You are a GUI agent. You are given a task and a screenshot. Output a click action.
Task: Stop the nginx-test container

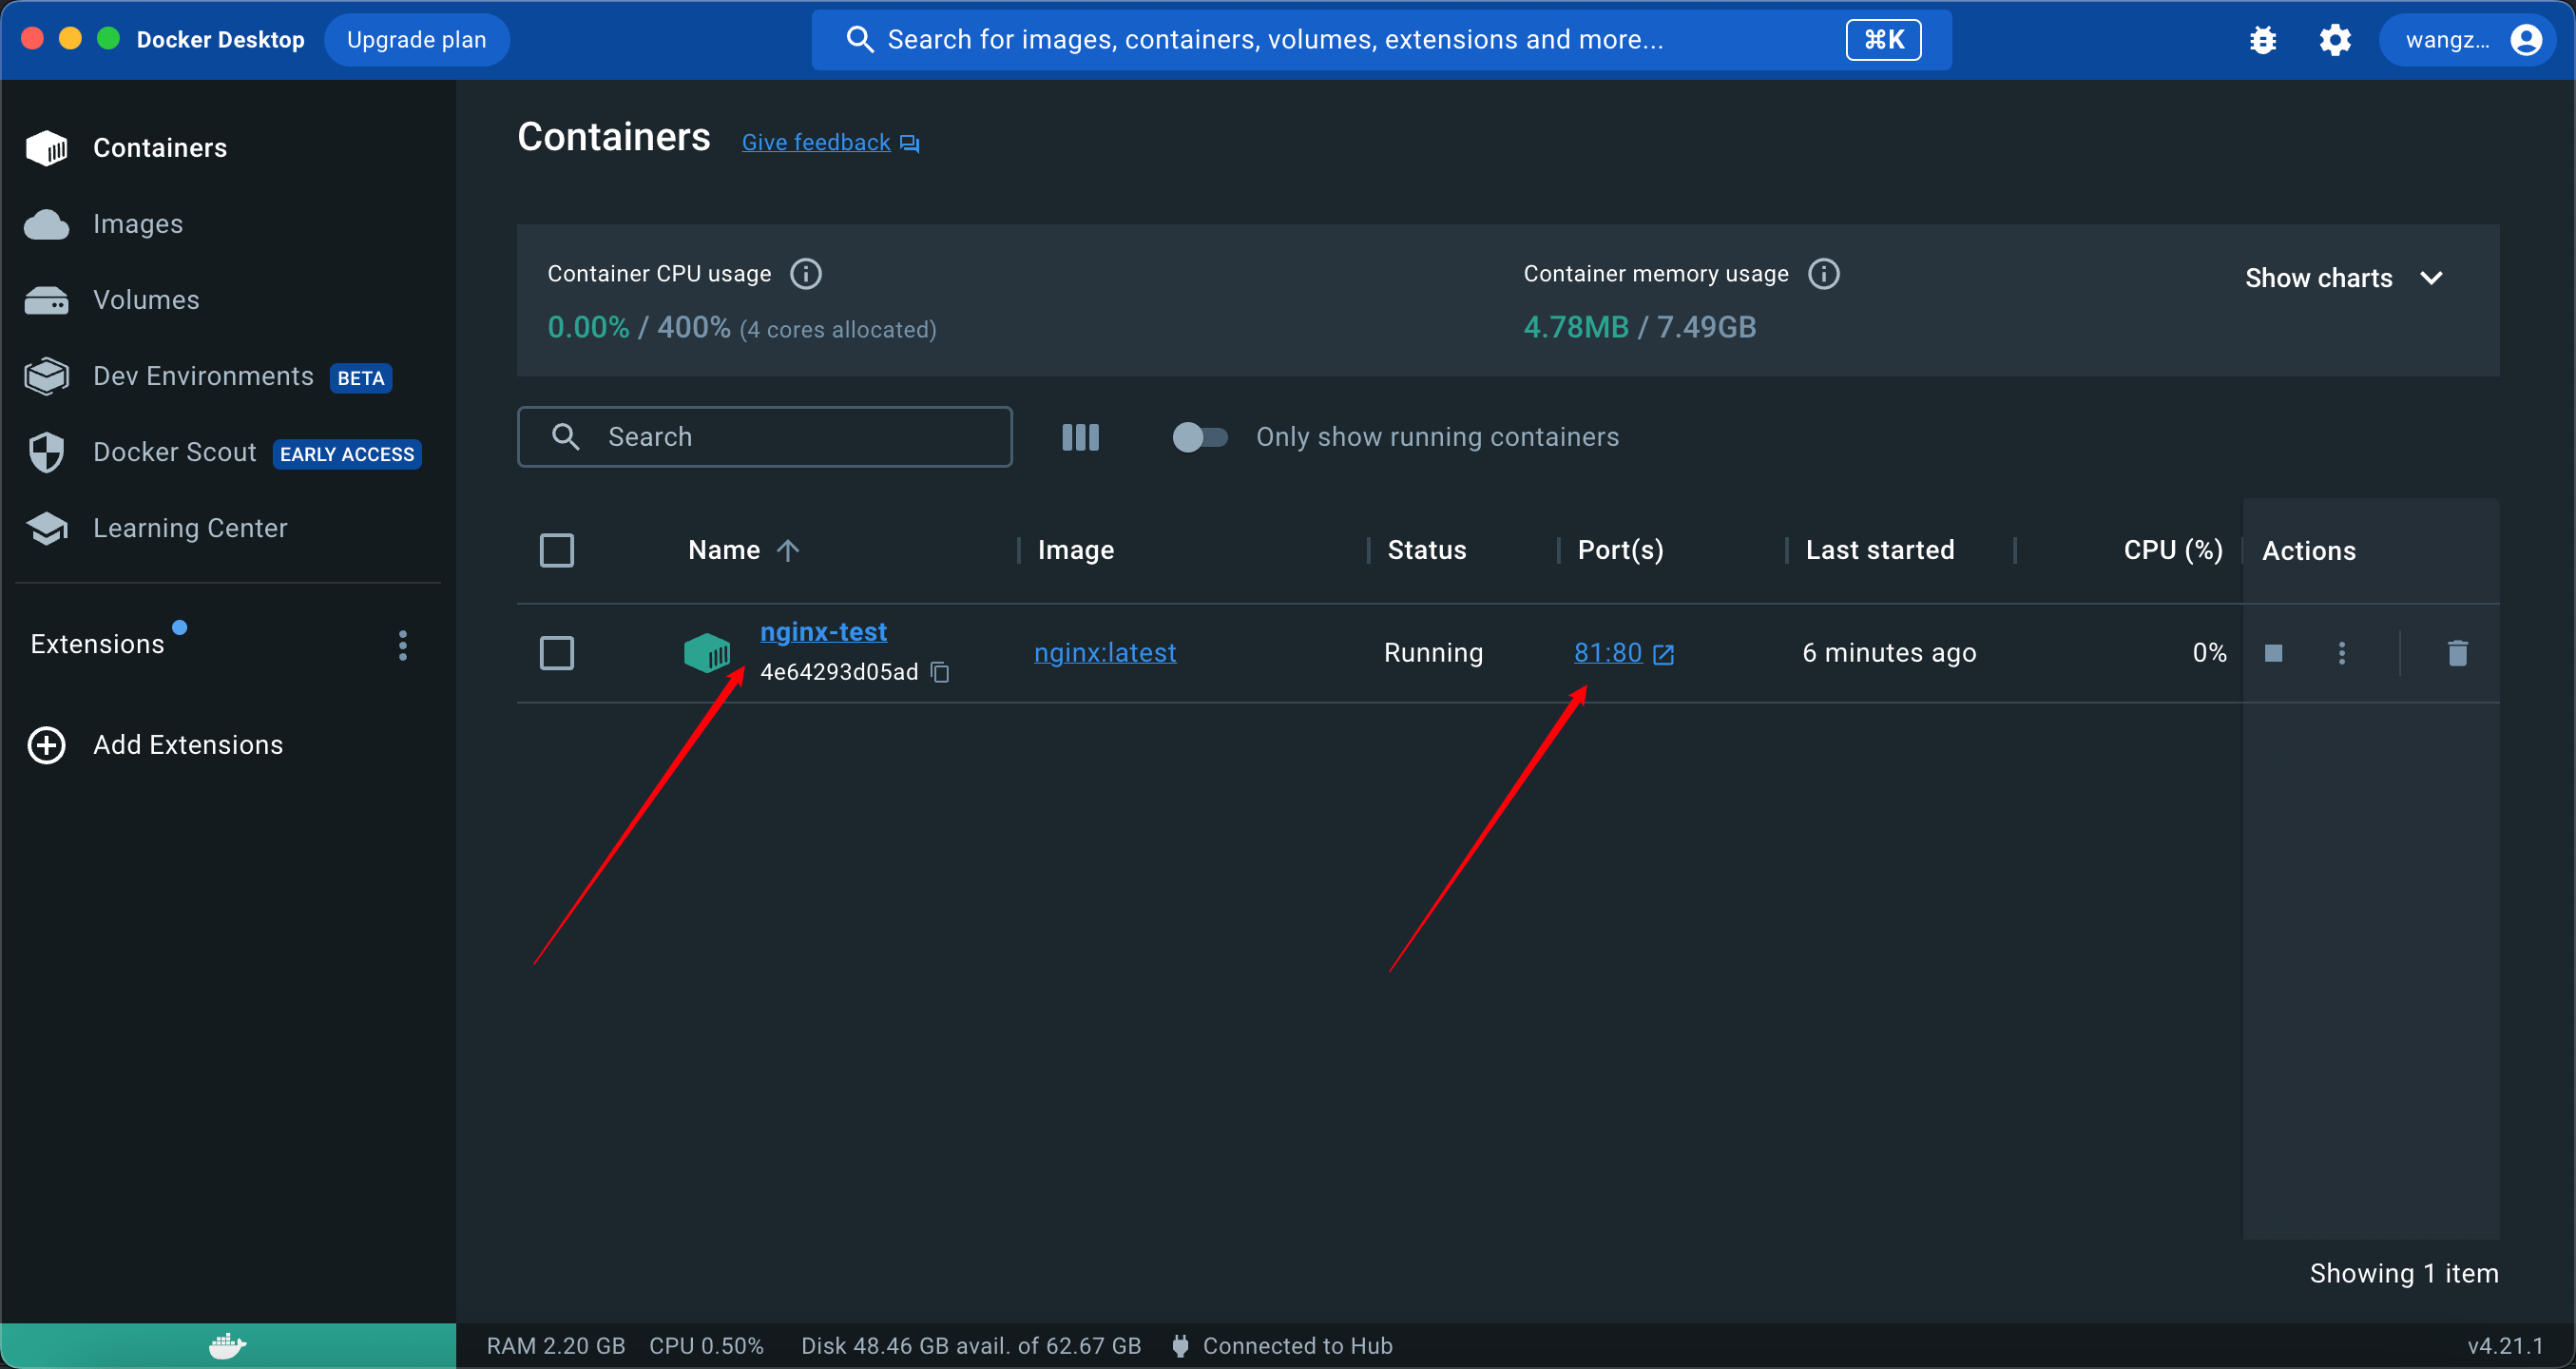coord(2273,653)
